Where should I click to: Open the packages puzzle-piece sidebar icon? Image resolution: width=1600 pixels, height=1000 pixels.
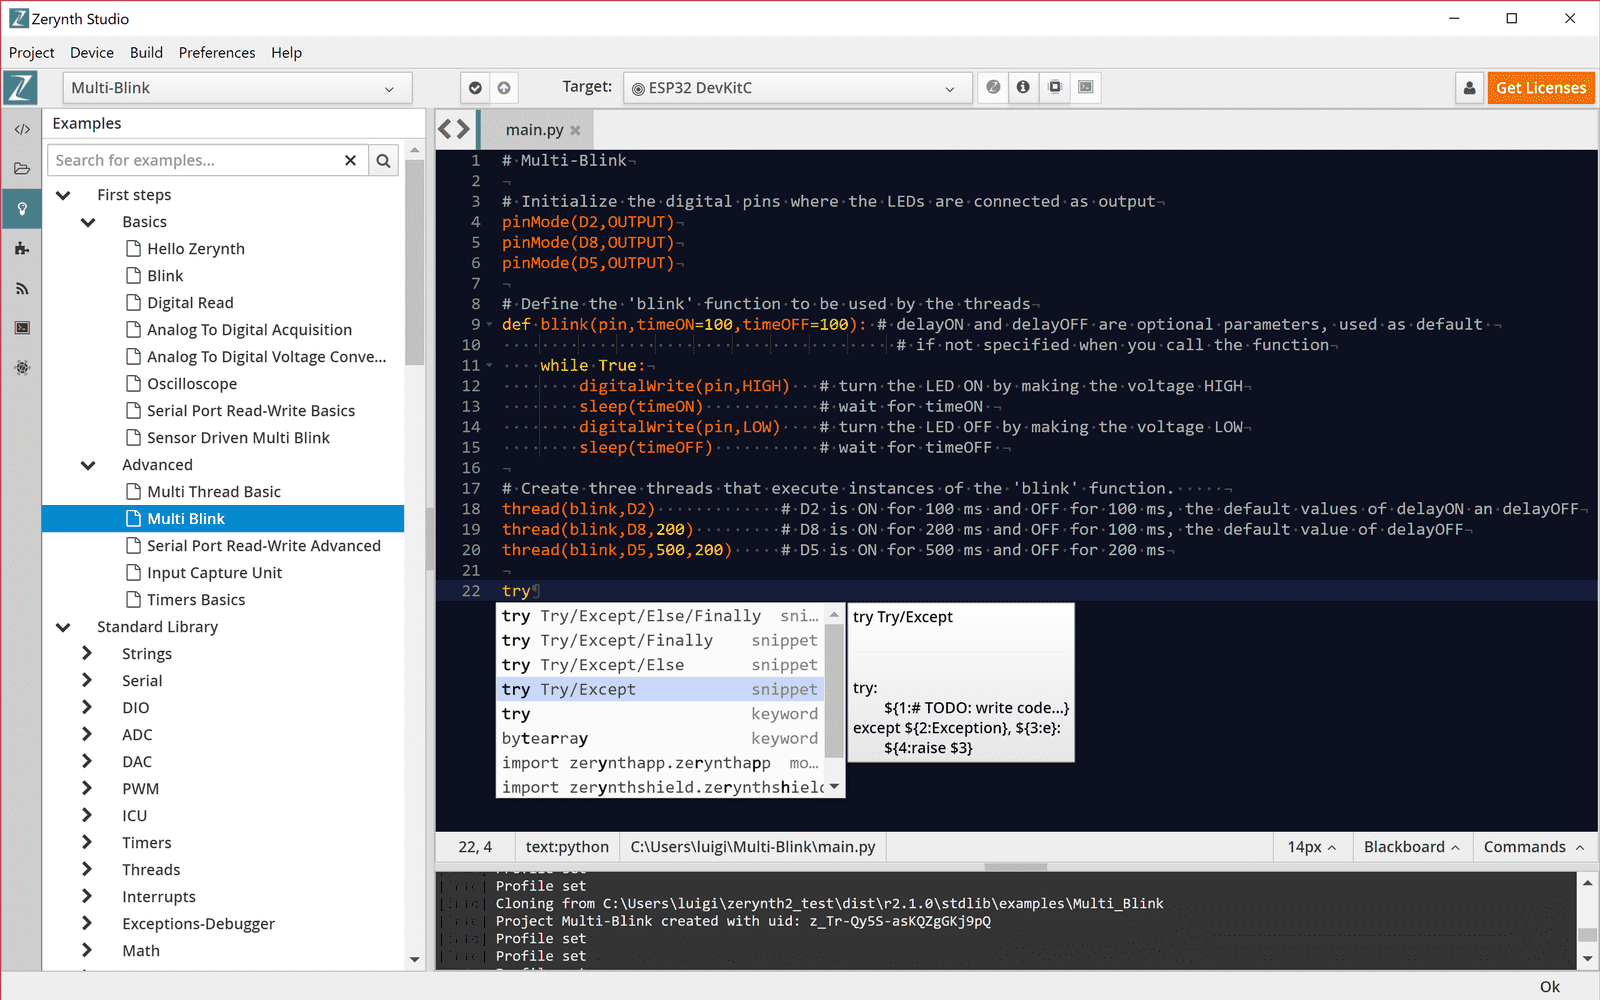click(x=22, y=248)
